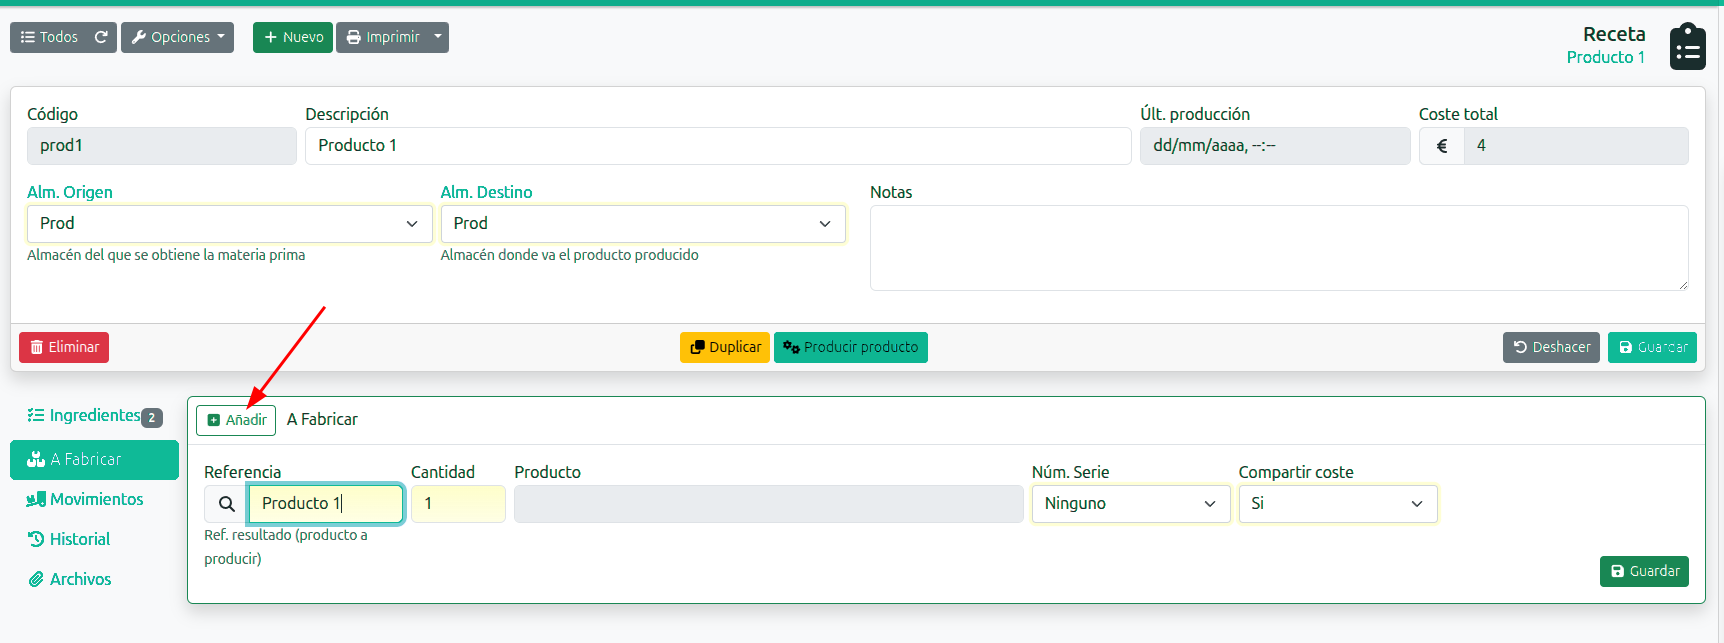This screenshot has height=643, width=1724.
Task: Open the Opciones dropdown menu
Action: 177,37
